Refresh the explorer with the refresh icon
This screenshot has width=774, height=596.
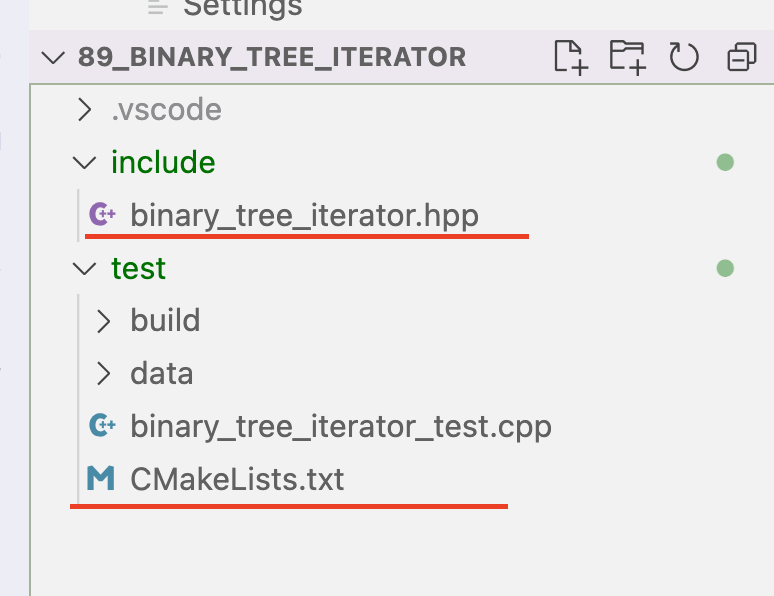pos(684,57)
